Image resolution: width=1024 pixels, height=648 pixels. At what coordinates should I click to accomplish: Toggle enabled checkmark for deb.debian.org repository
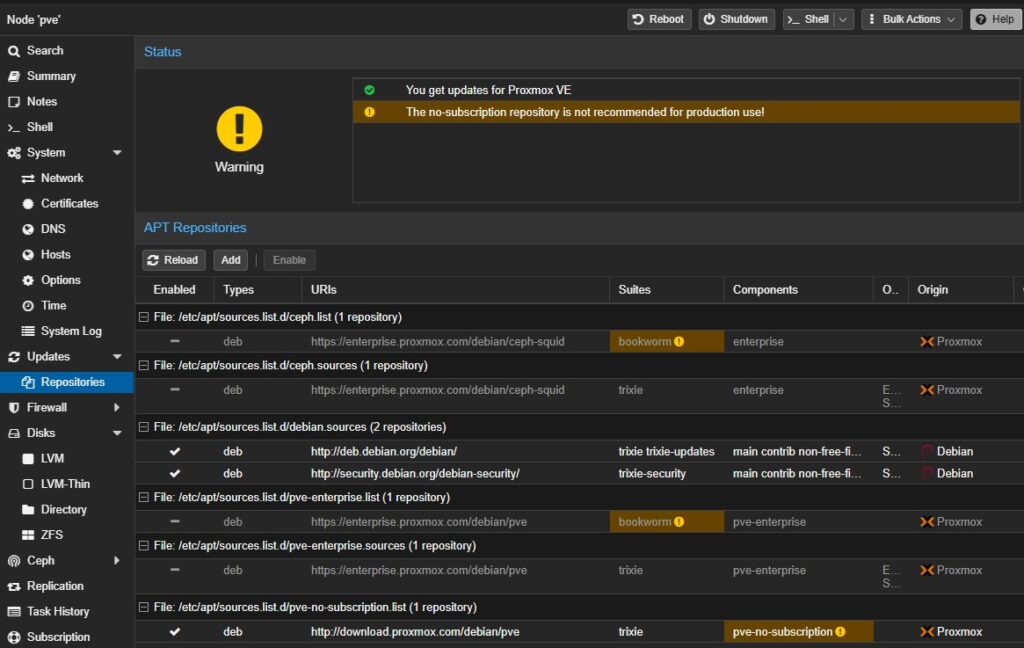(x=175, y=451)
